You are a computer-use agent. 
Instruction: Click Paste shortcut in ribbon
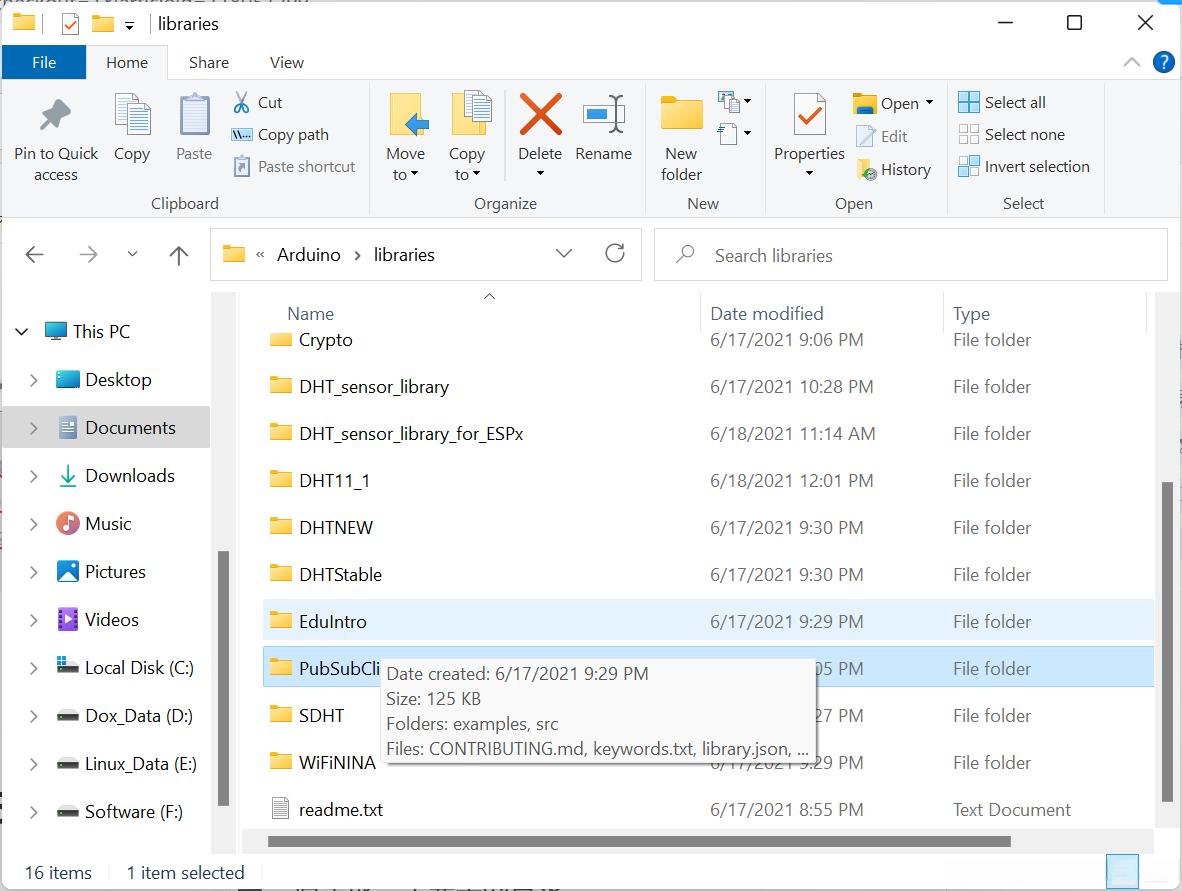(x=294, y=167)
